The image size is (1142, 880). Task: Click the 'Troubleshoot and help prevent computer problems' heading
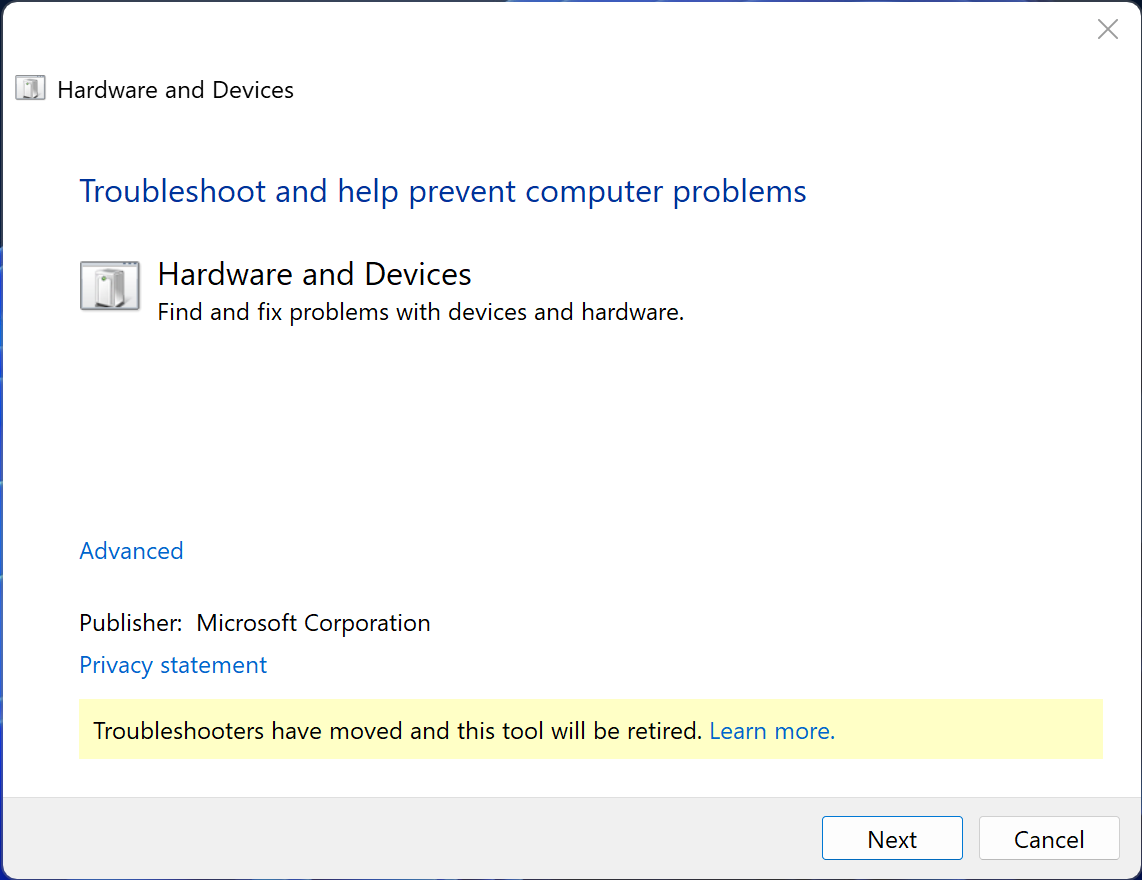pos(443,191)
